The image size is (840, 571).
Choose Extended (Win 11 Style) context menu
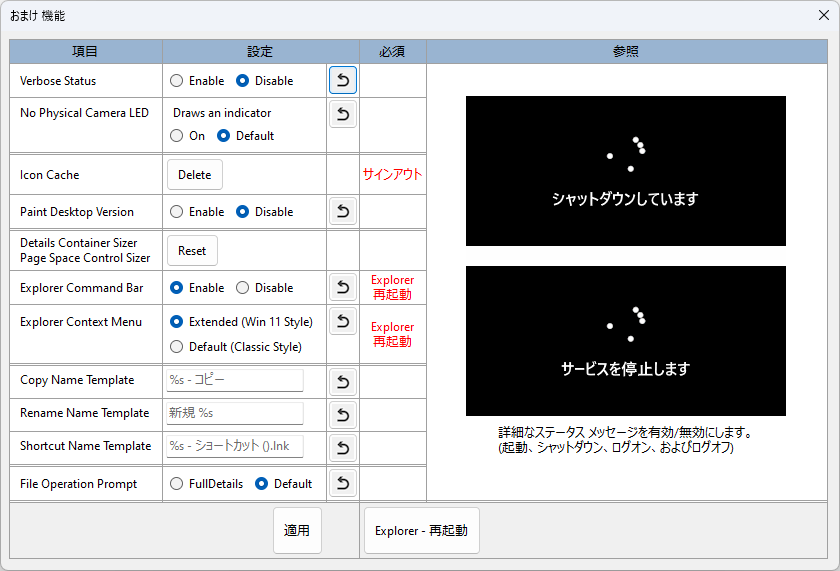click(241, 322)
